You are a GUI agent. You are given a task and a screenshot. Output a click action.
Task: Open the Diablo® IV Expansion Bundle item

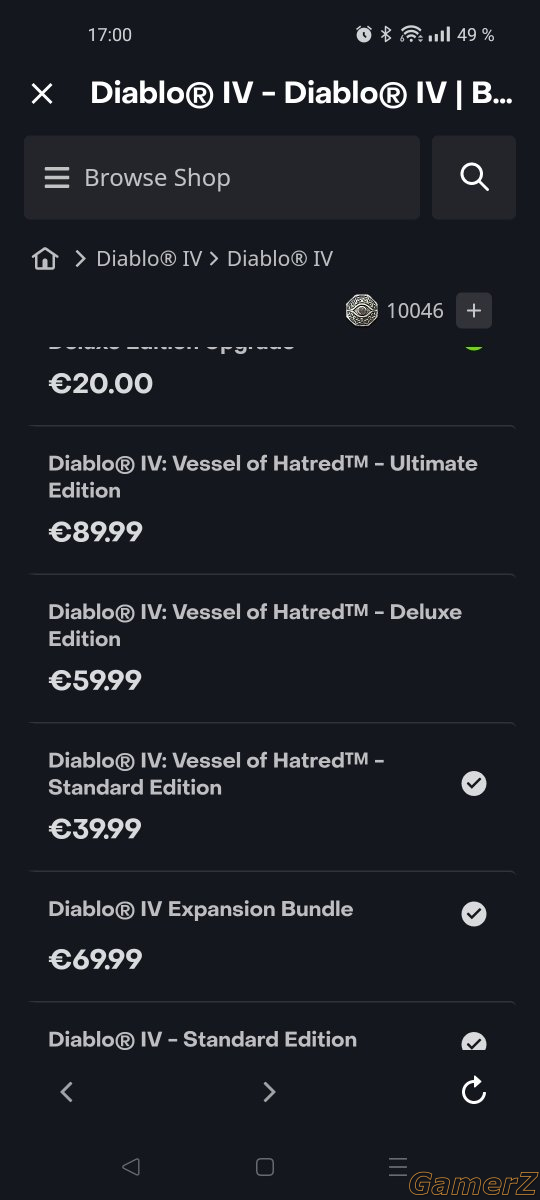272,937
